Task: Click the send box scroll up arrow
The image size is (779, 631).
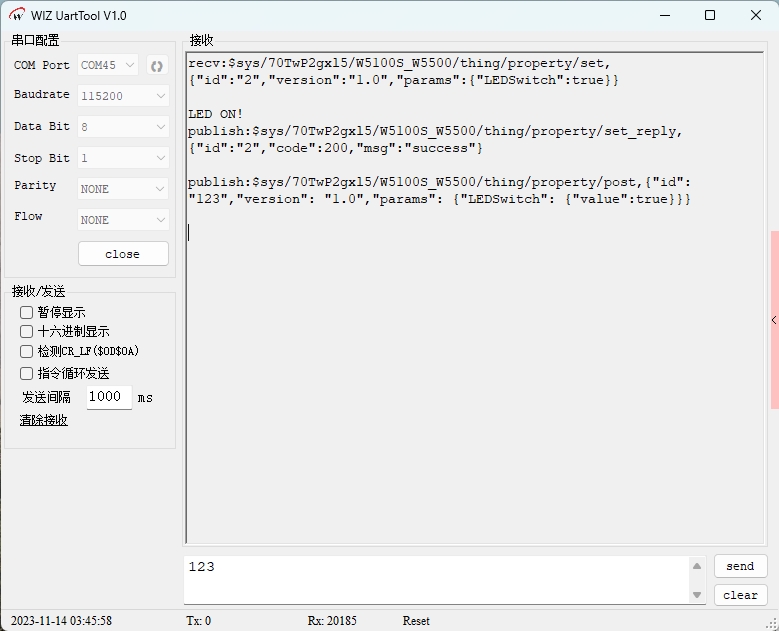Action: [x=697, y=567]
